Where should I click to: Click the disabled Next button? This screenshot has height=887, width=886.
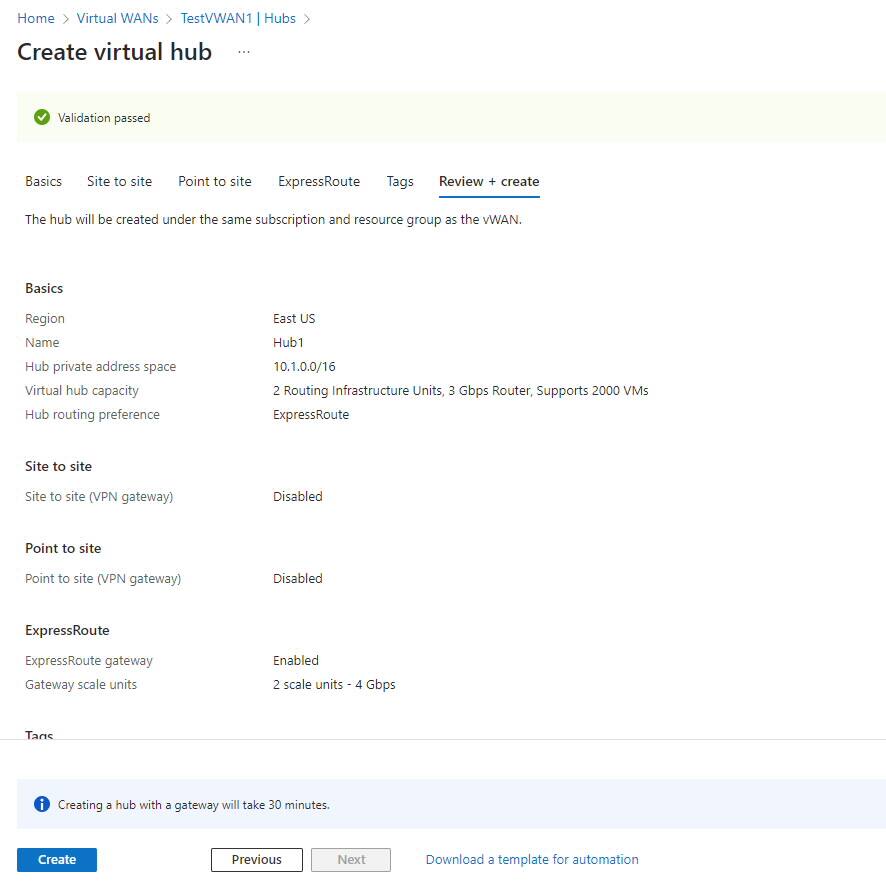[x=350, y=859]
